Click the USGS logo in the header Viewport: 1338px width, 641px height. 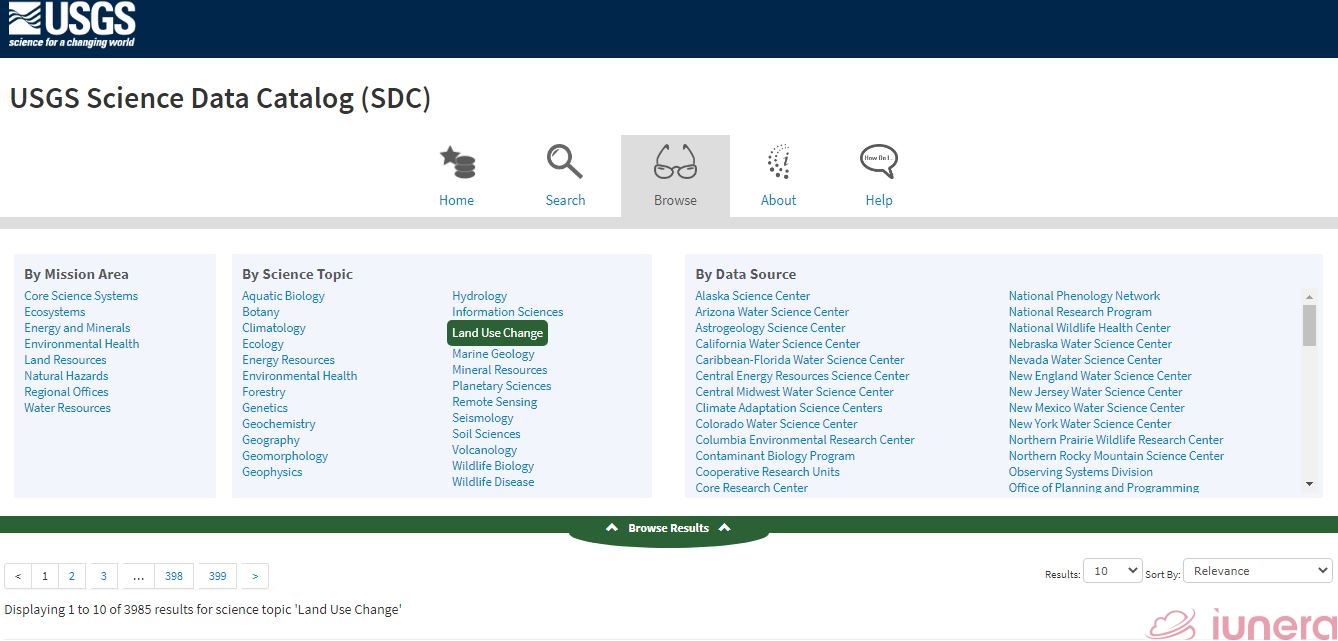70,22
